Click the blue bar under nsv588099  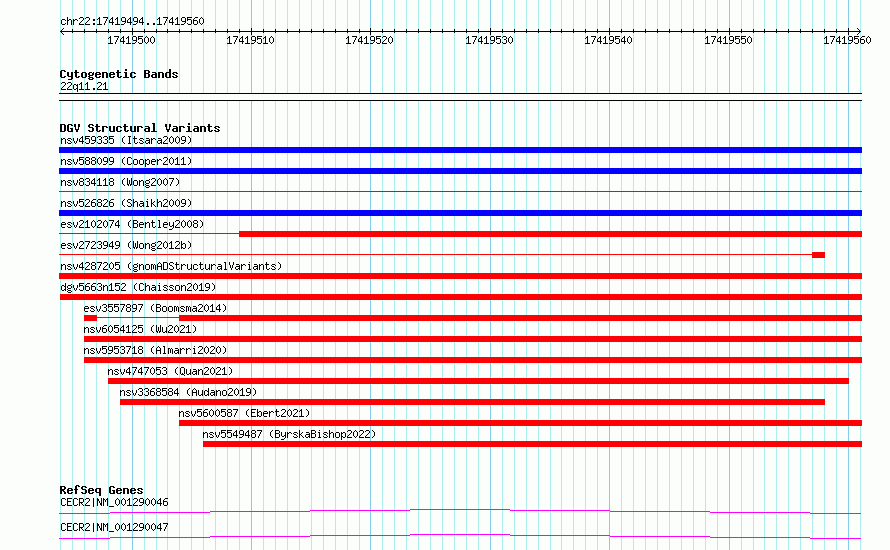pyautogui.click(x=460, y=171)
